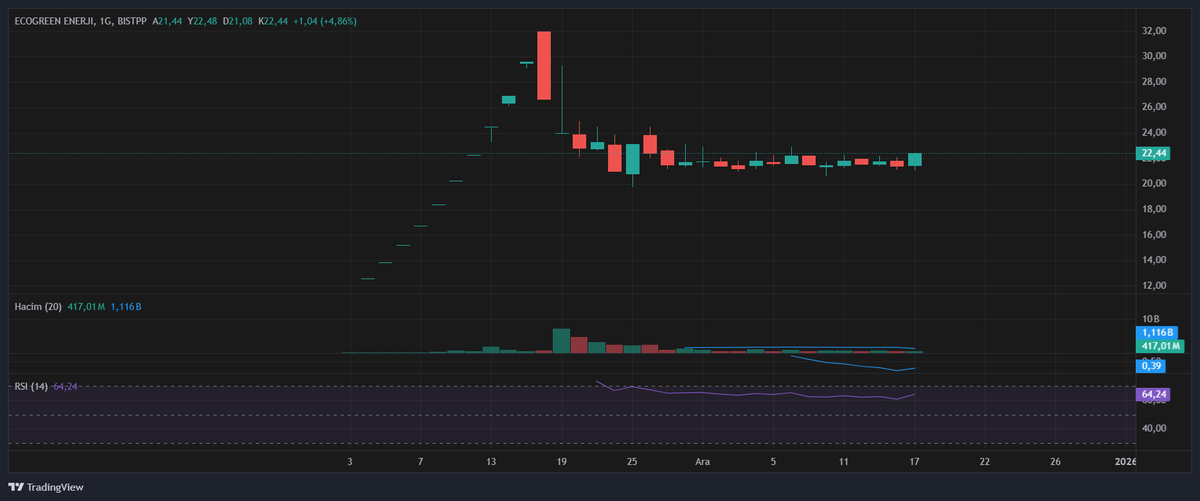Click the 24,00 price axis label
Image resolution: width=1200 pixels, height=501 pixels.
(x=1154, y=133)
